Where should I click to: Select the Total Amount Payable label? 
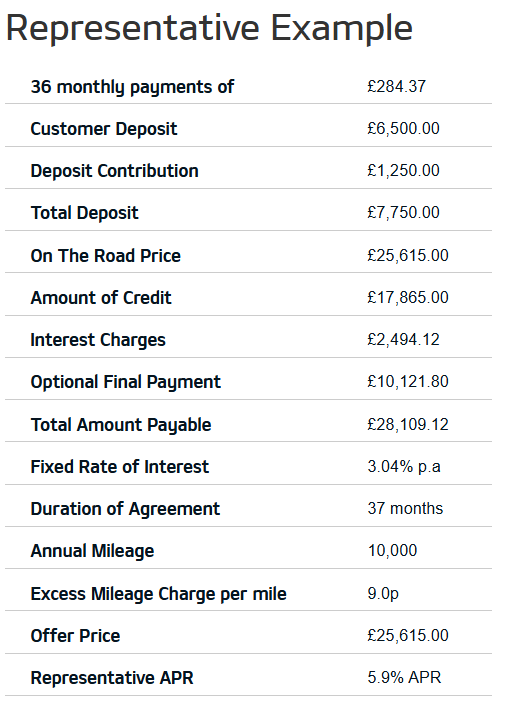[121, 425]
